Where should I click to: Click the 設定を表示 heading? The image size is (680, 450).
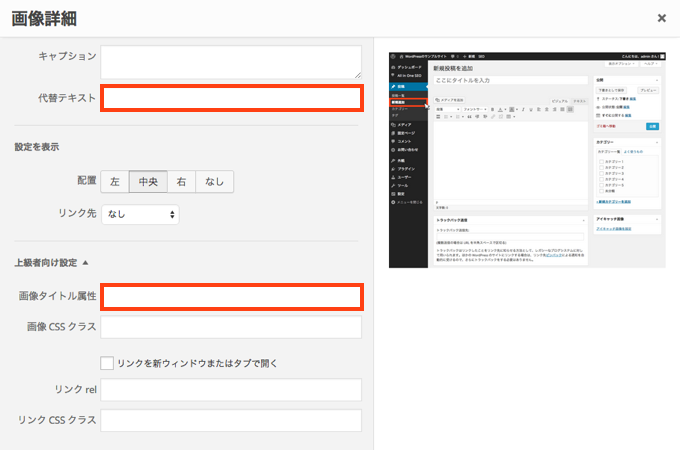point(37,147)
